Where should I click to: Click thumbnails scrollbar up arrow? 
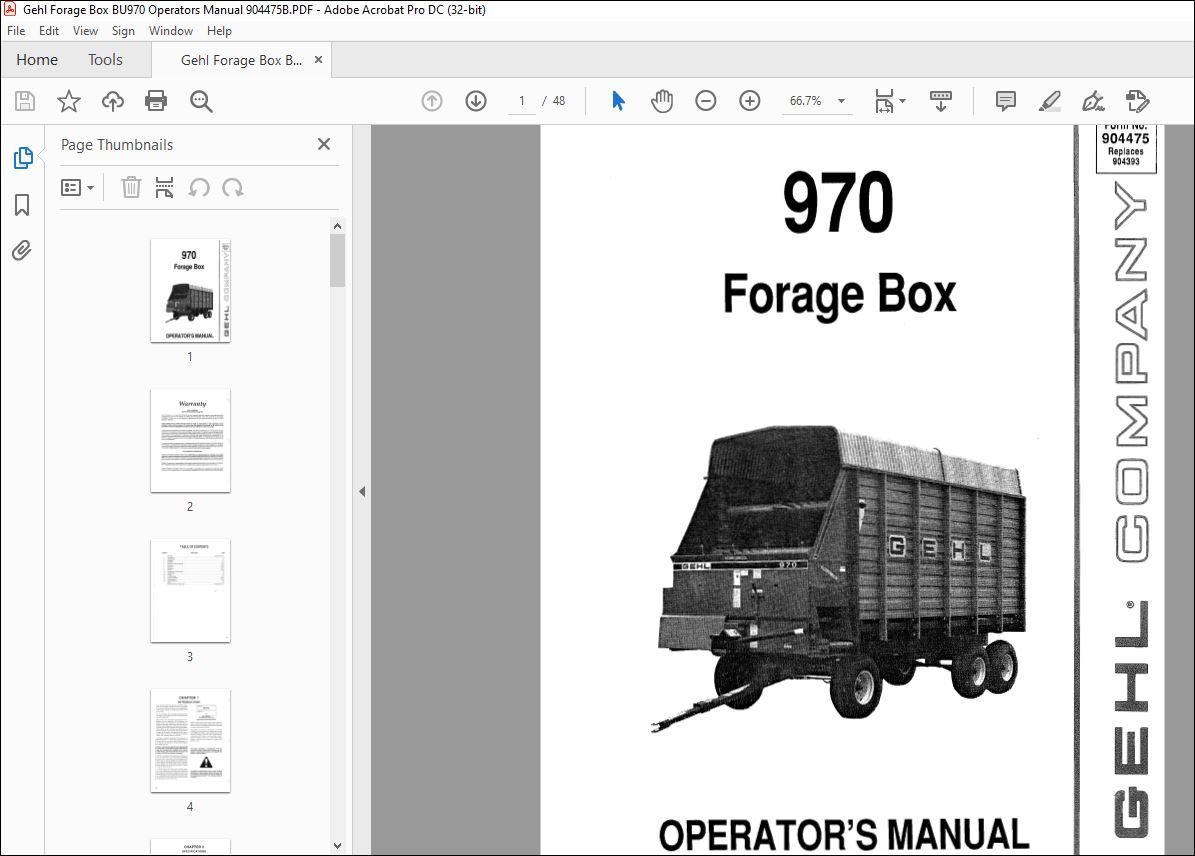[x=338, y=226]
